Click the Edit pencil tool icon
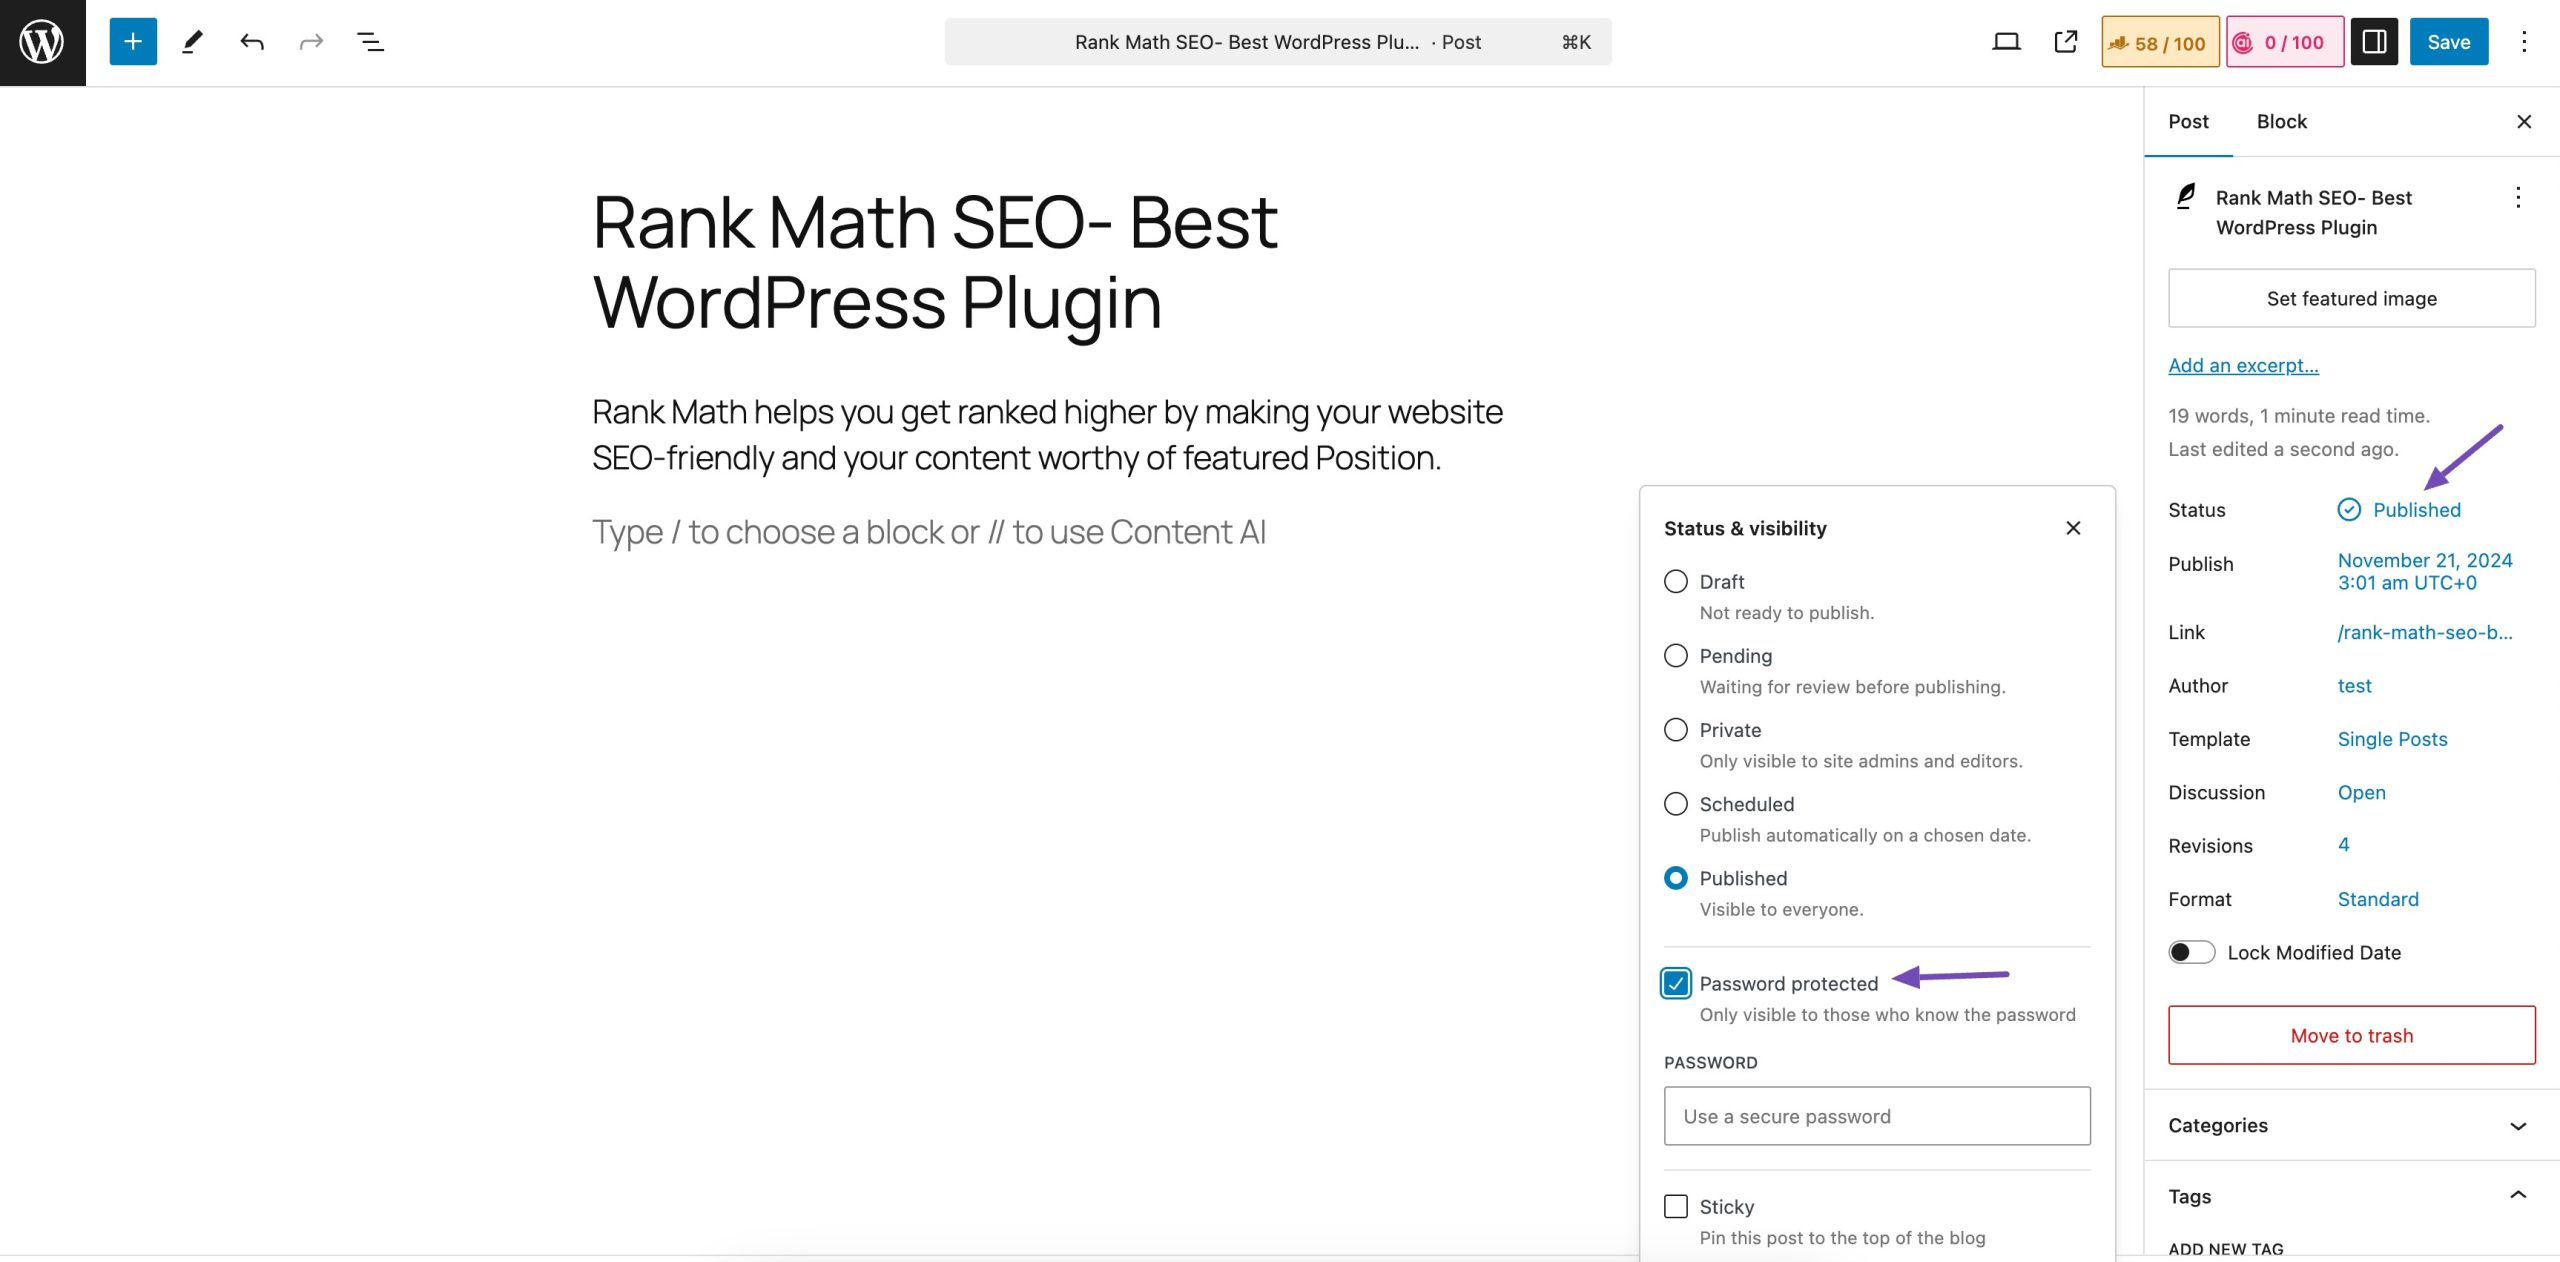The image size is (2560, 1262). (x=191, y=41)
